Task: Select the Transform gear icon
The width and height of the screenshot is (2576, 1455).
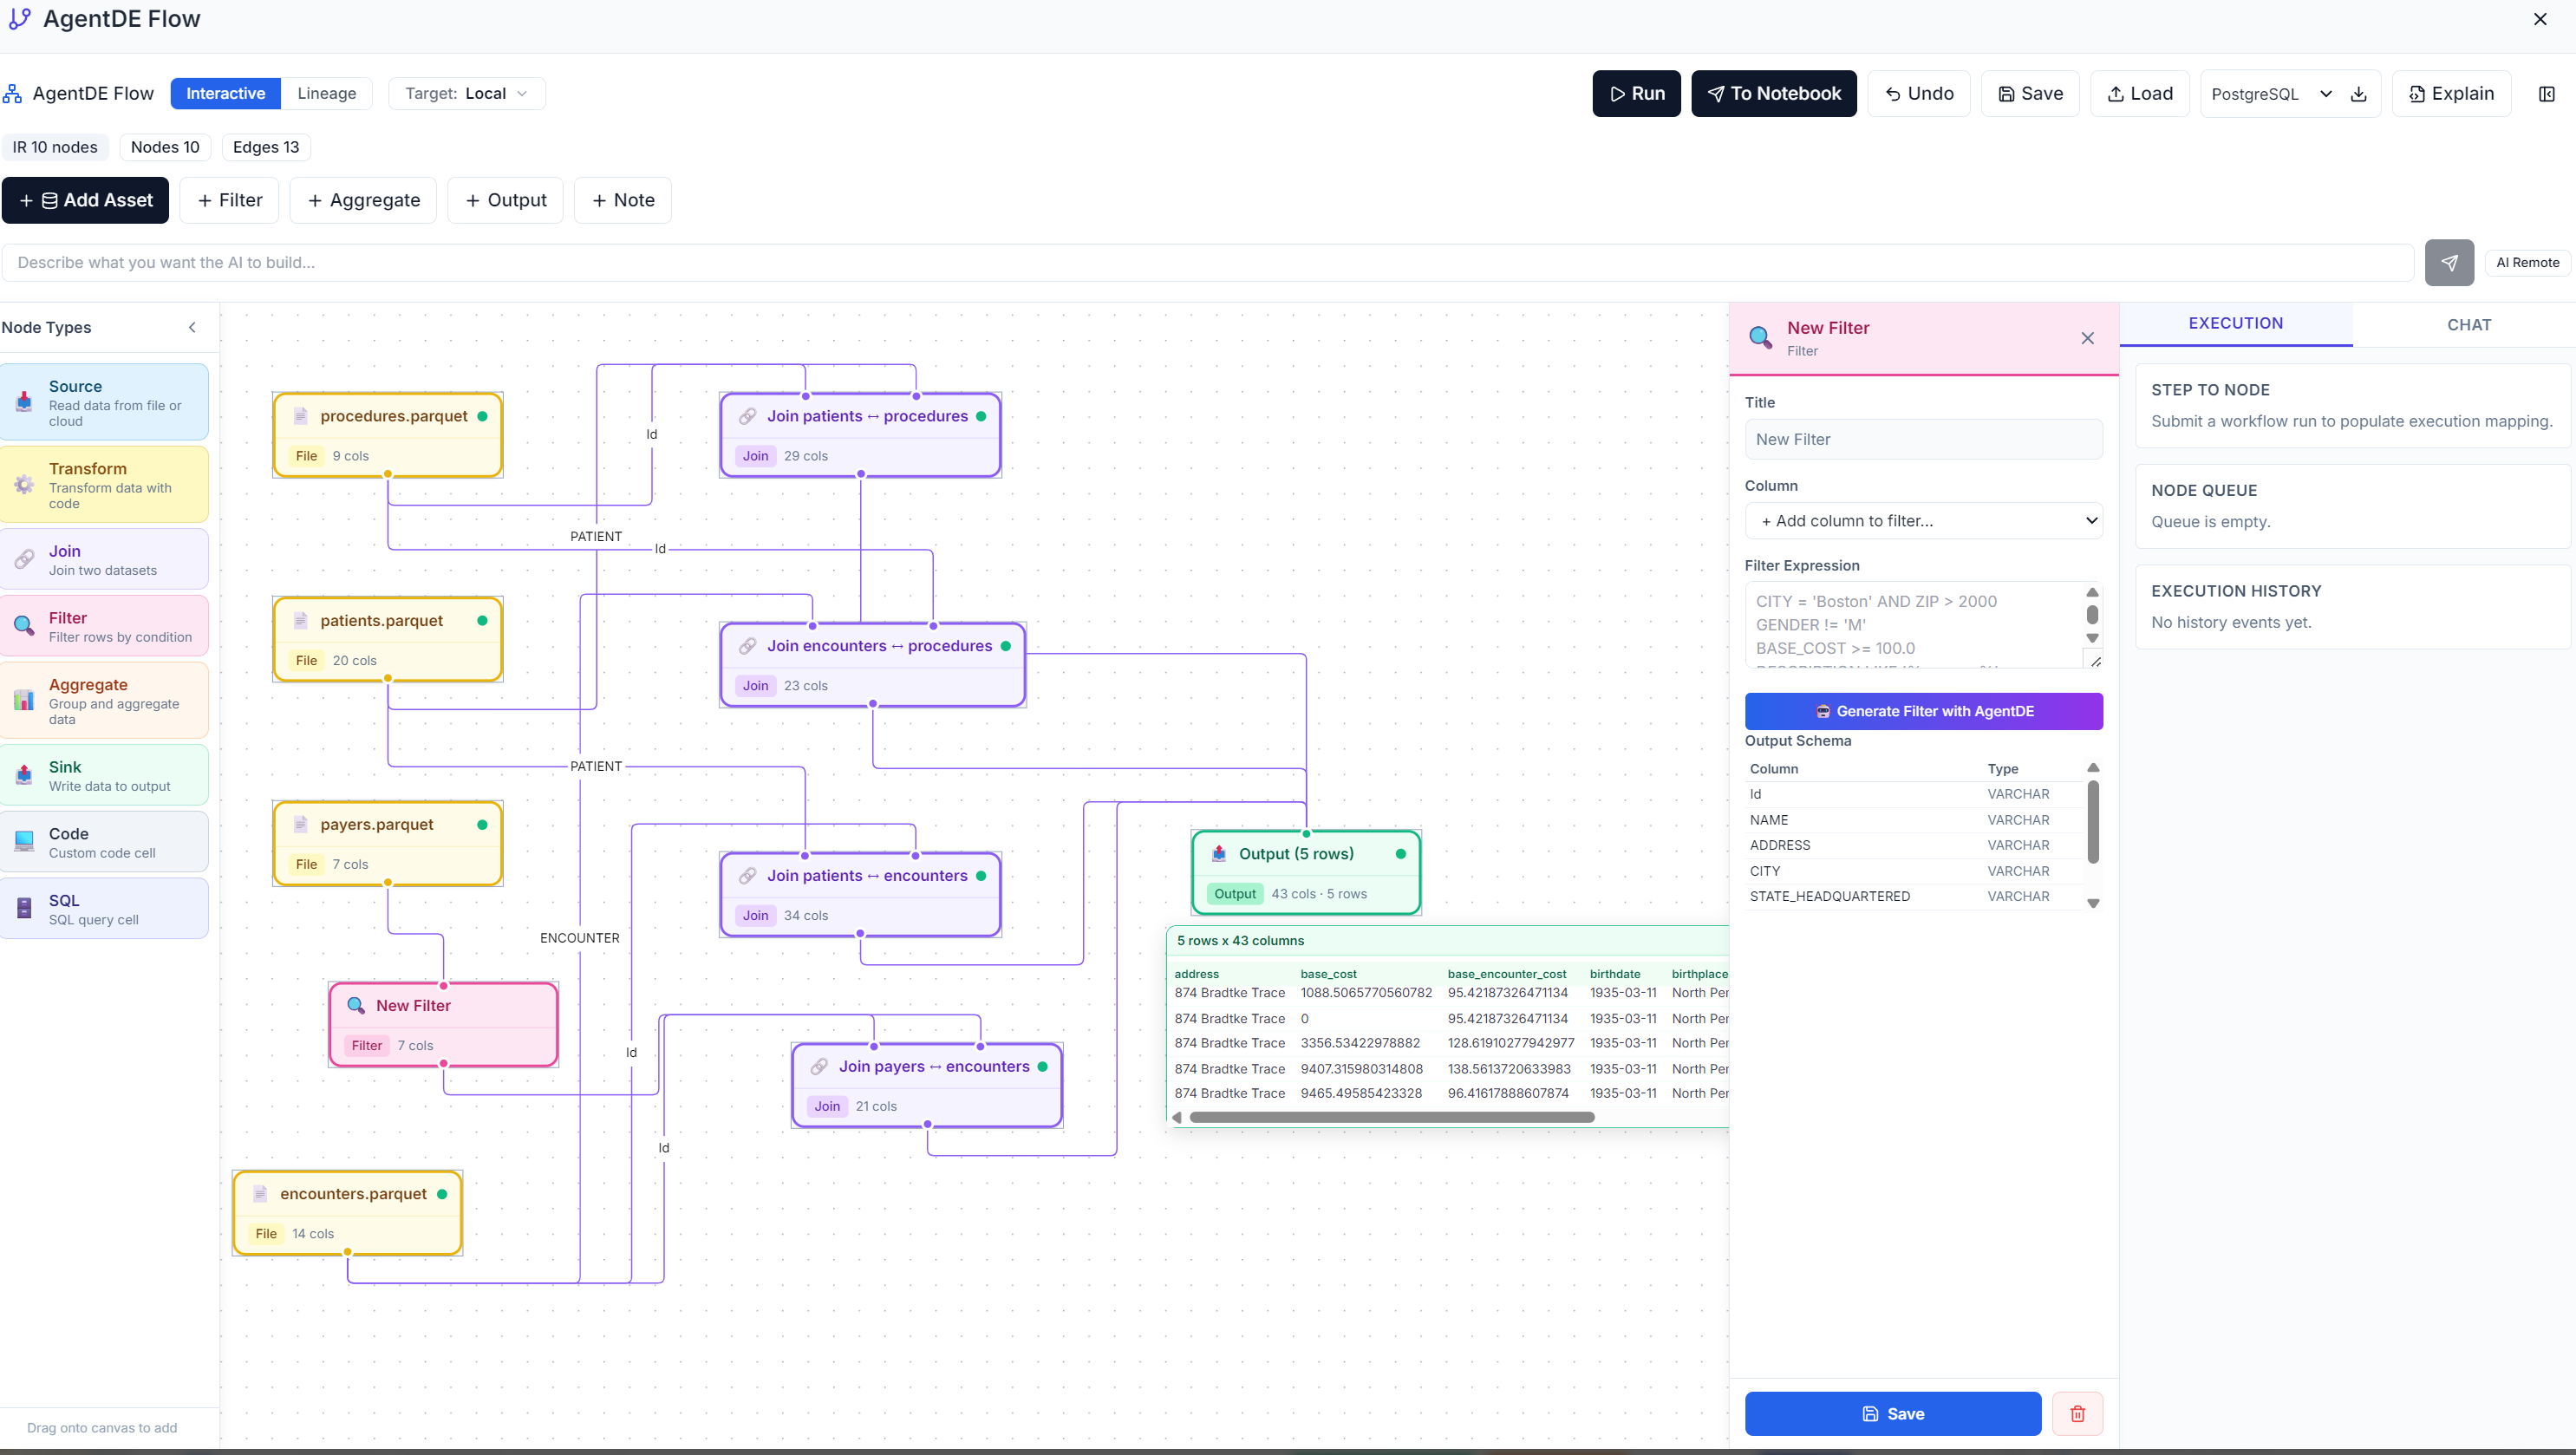Action: click(24, 484)
